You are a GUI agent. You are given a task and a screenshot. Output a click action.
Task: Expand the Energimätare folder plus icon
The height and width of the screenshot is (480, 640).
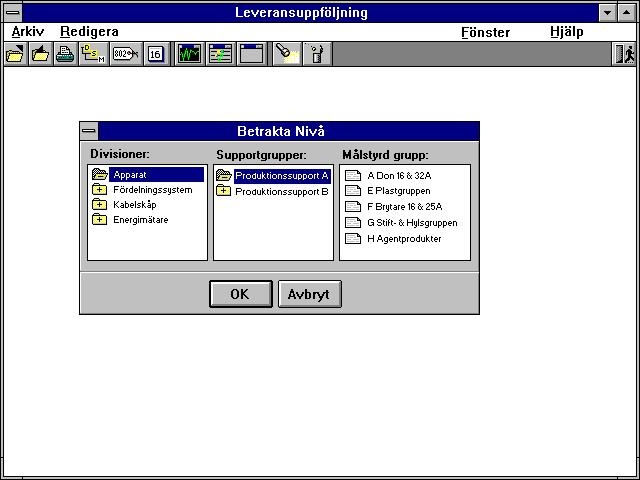99,220
